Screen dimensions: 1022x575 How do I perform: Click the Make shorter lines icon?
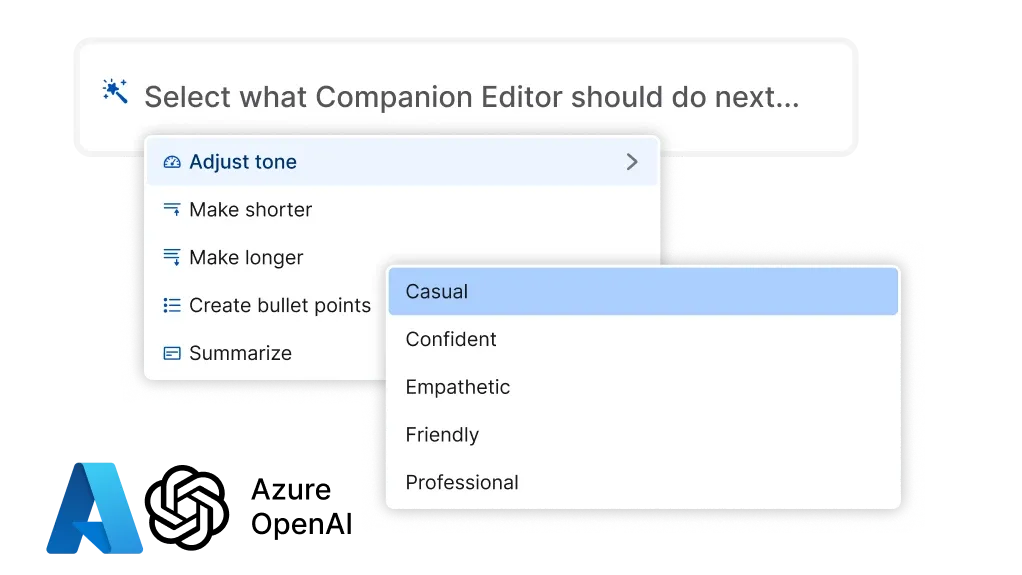point(172,210)
